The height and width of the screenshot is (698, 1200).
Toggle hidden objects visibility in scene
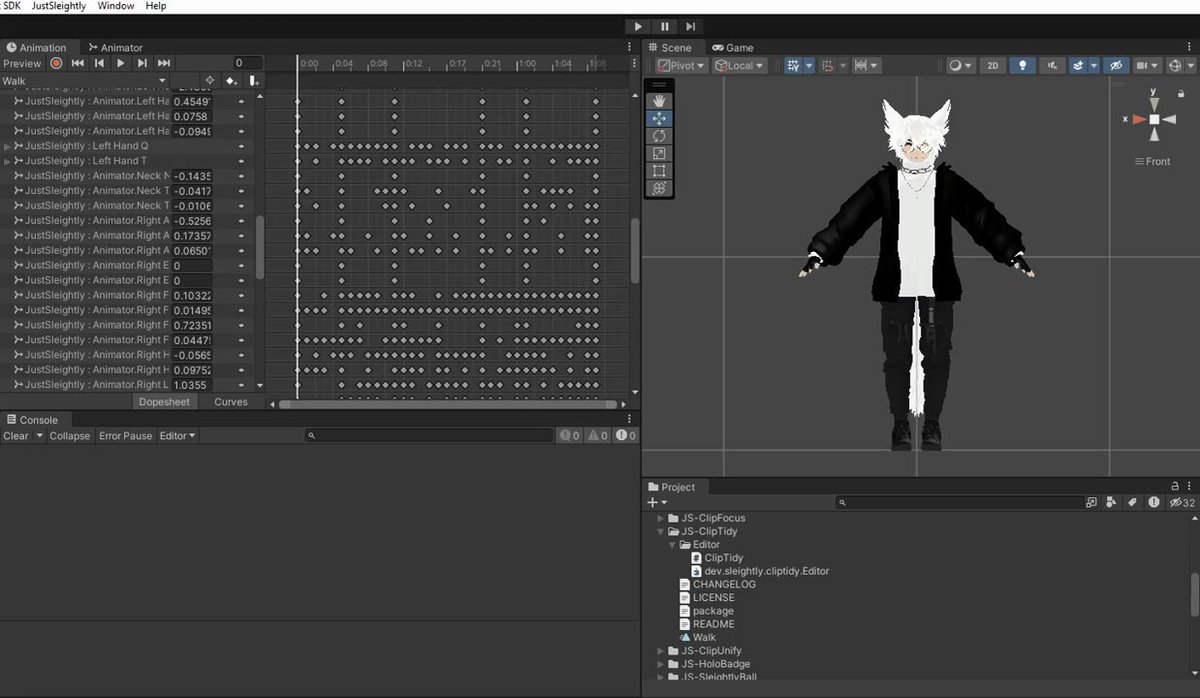click(1117, 65)
